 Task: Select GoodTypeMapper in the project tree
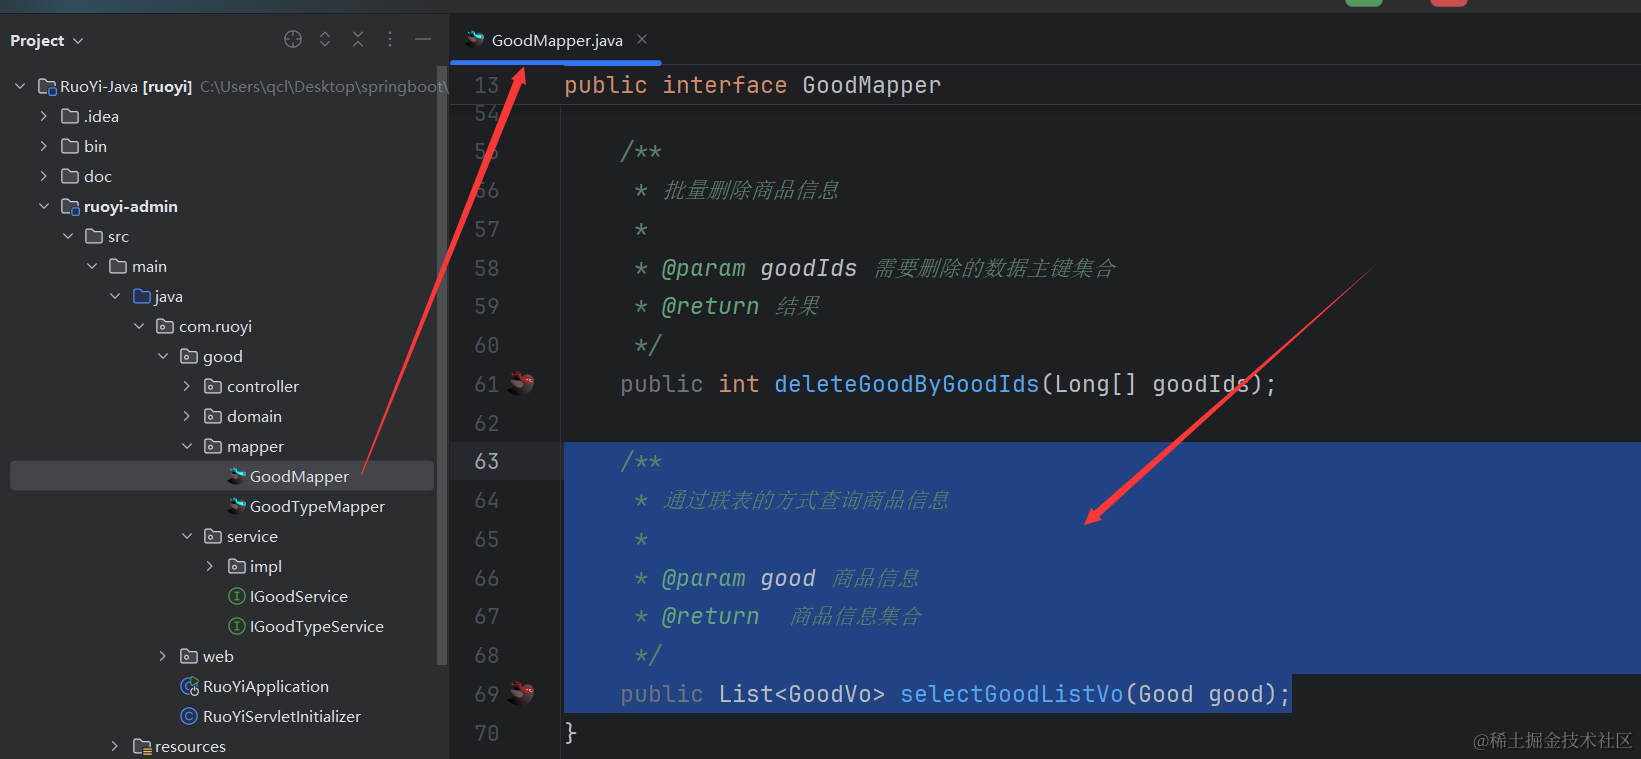pyautogui.click(x=316, y=507)
